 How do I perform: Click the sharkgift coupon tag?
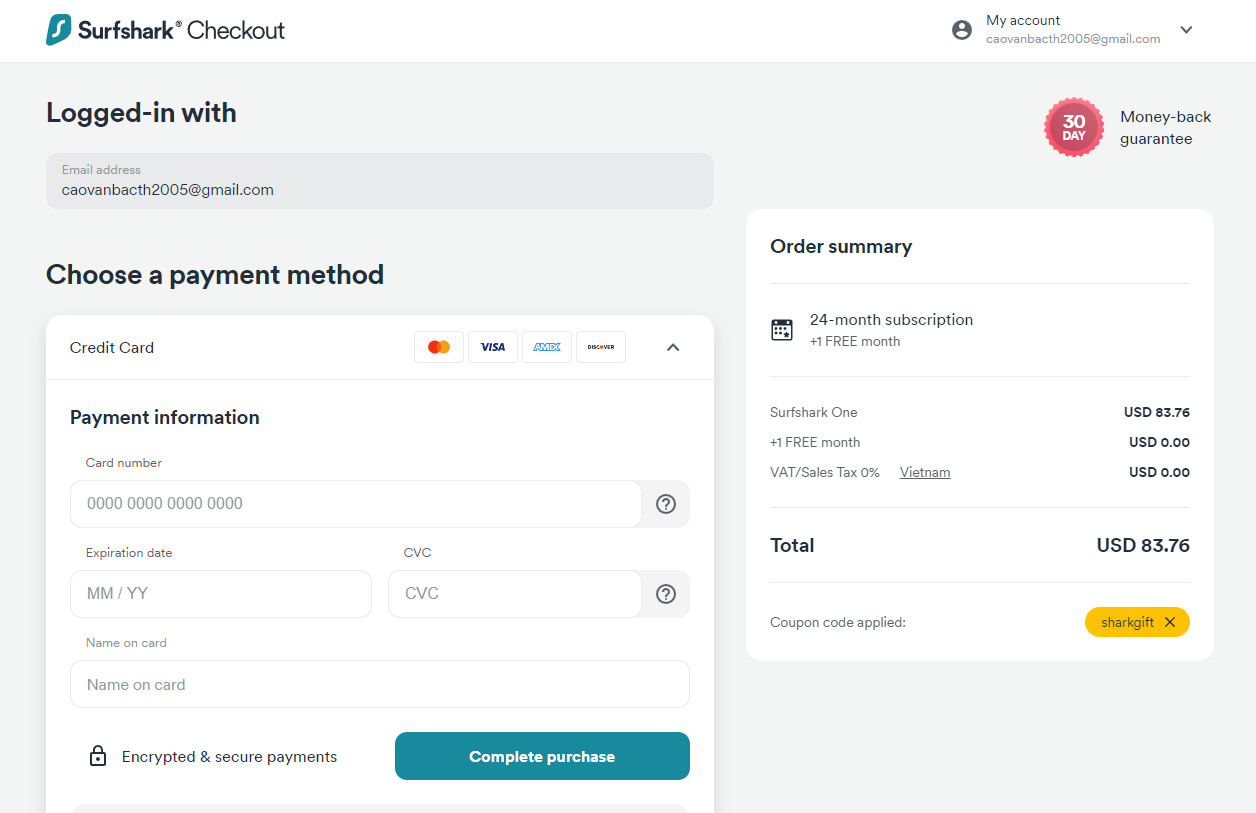1137,622
